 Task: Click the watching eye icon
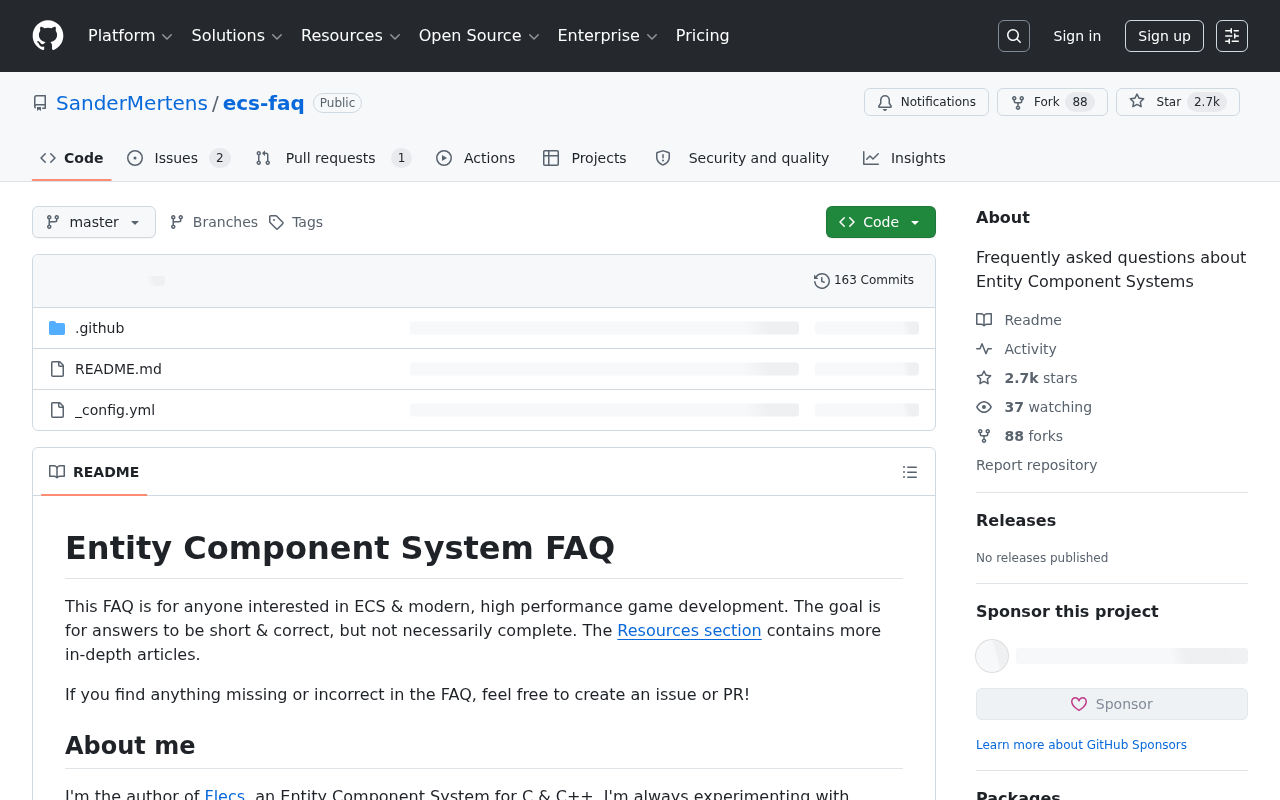tap(984, 407)
